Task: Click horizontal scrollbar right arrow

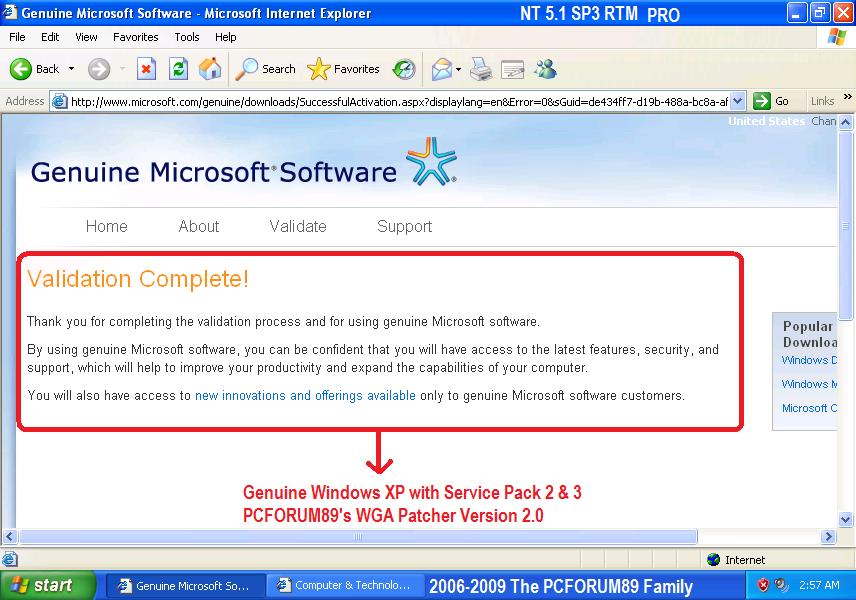Action: click(829, 537)
